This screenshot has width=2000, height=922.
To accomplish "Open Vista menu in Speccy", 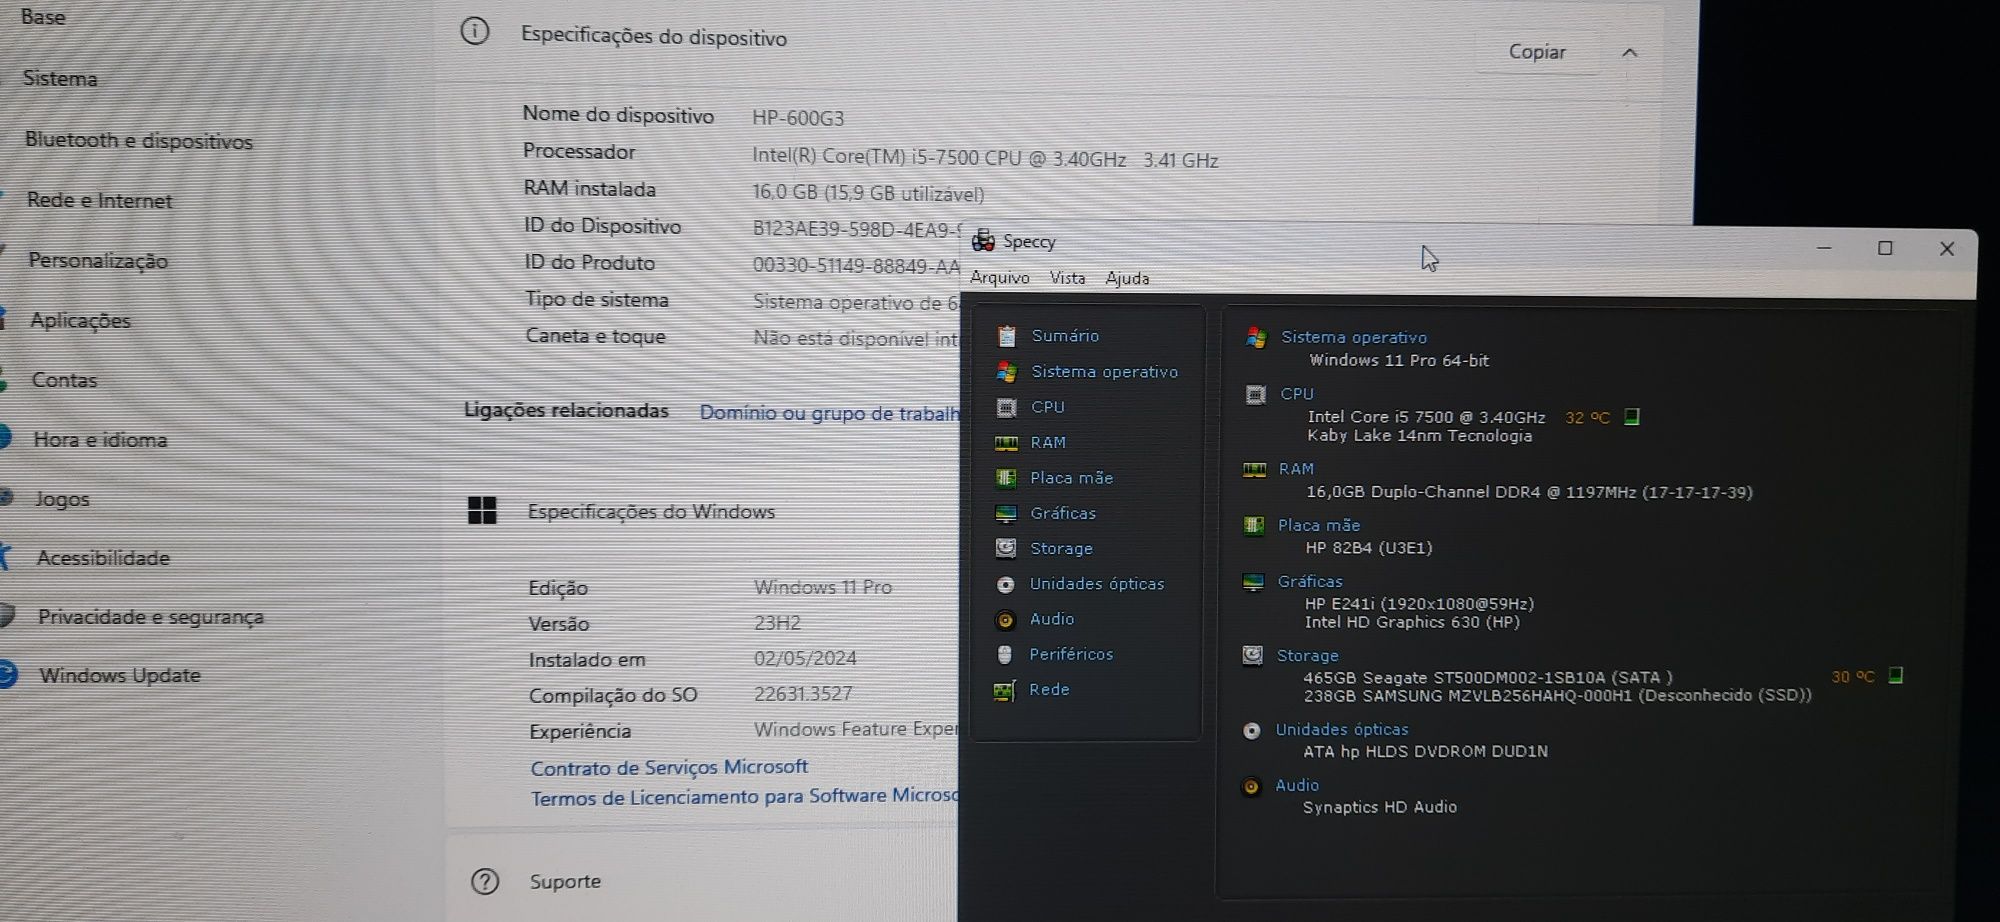I will [1067, 278].
